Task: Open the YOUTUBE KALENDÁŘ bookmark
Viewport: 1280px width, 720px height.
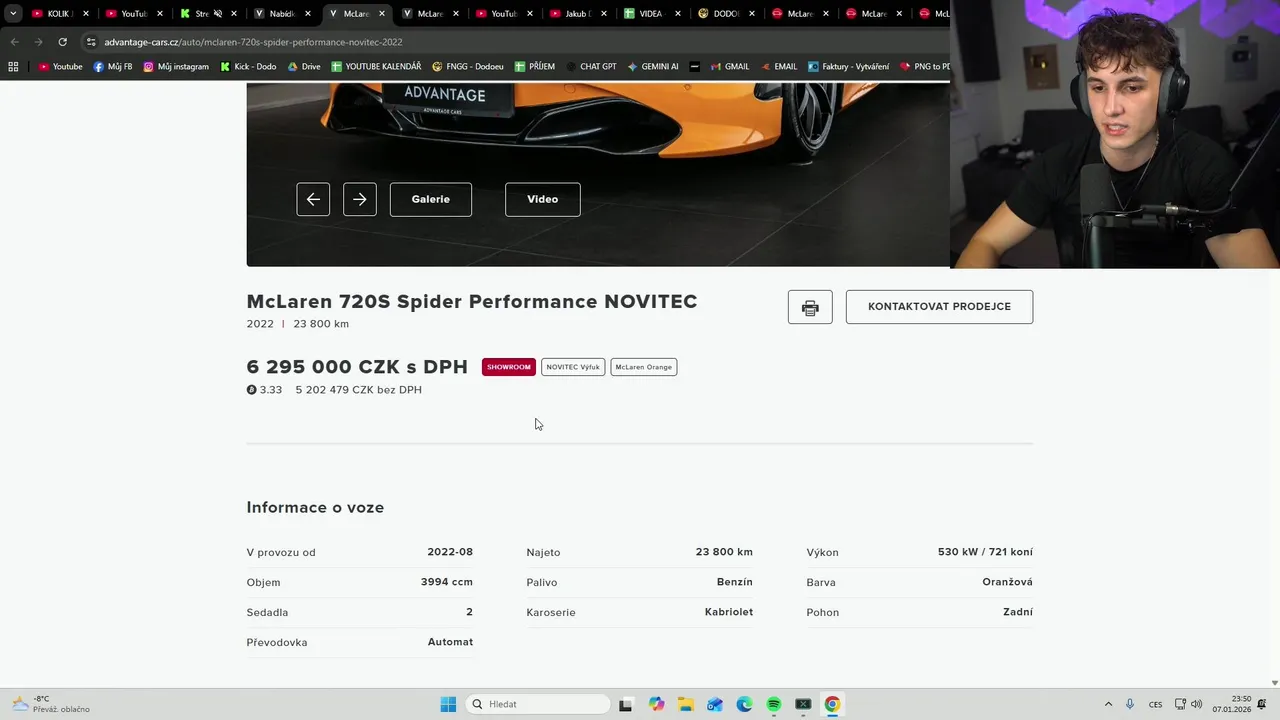Action: tap(376, 67)
